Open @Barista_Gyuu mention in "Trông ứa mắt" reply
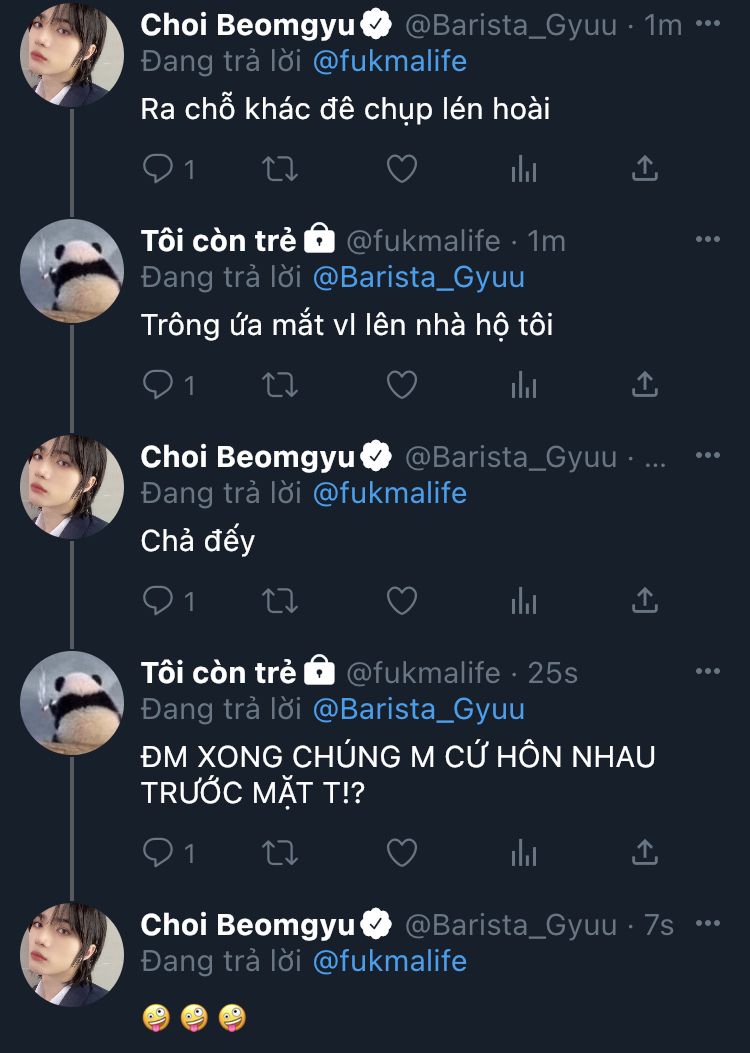Screen dimensions: 750x1053 coord(418,277)
